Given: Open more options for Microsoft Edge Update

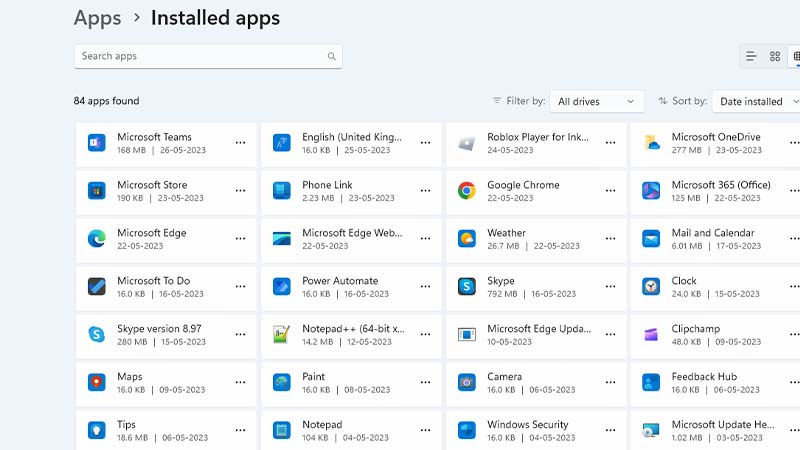Looking at the screenshot, I should (x=610, y=335).
